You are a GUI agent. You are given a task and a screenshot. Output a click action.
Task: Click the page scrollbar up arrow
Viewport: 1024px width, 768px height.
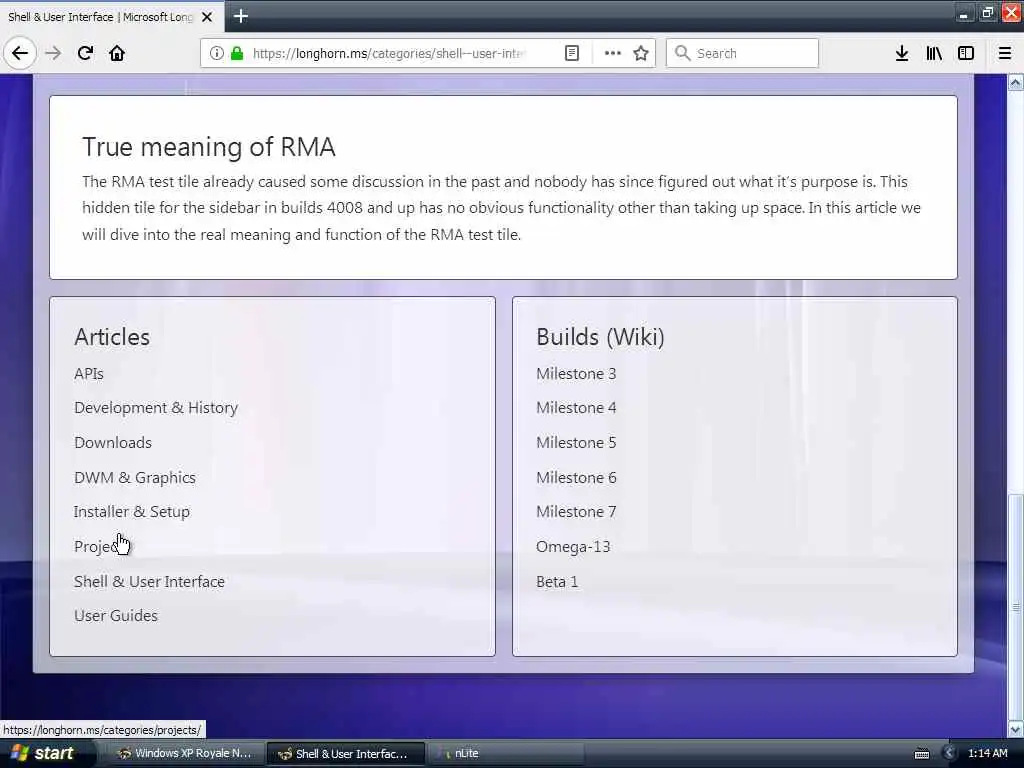[x=1015, y=82]
